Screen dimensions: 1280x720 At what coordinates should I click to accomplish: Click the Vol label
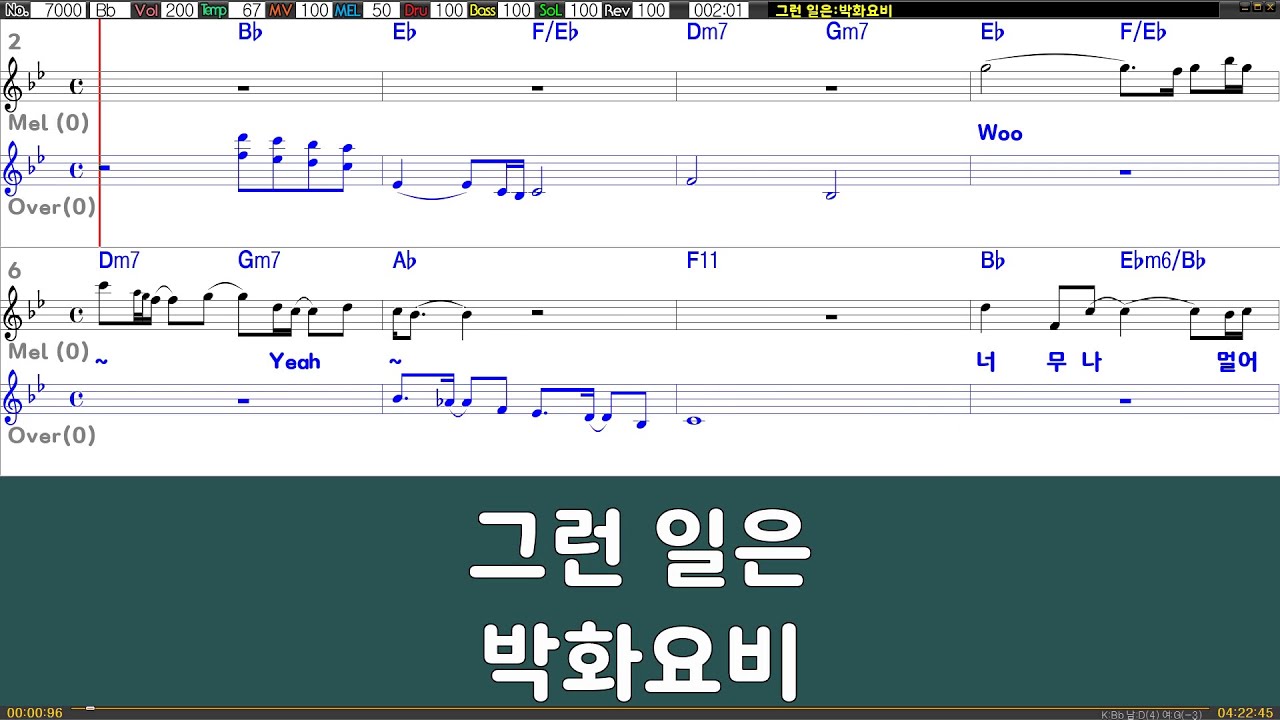click(x=146, y=10)
